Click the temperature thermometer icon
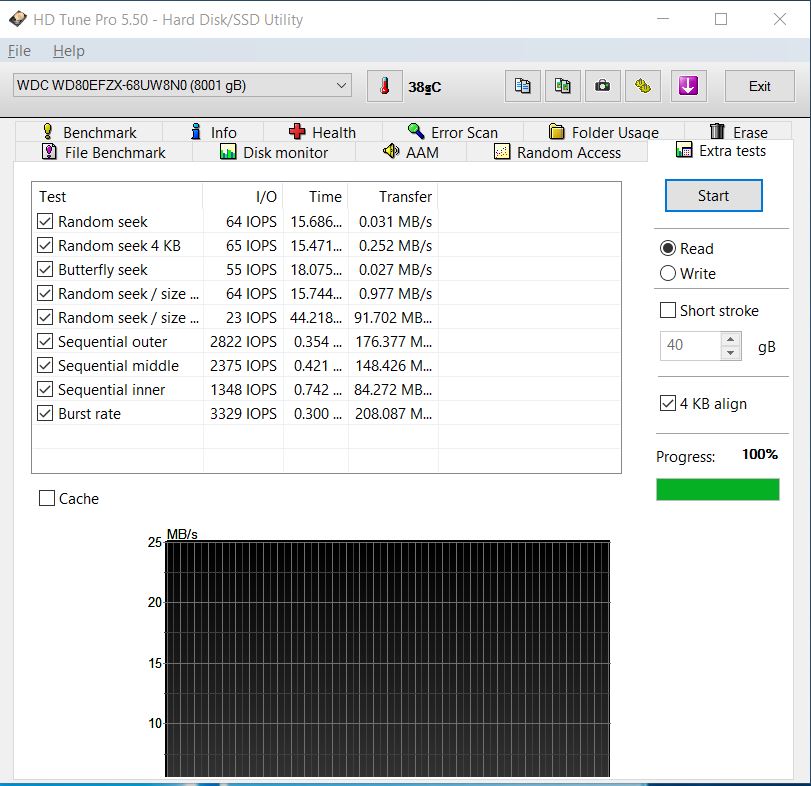The width and height of the screenshot is (811, 786). 385,86
